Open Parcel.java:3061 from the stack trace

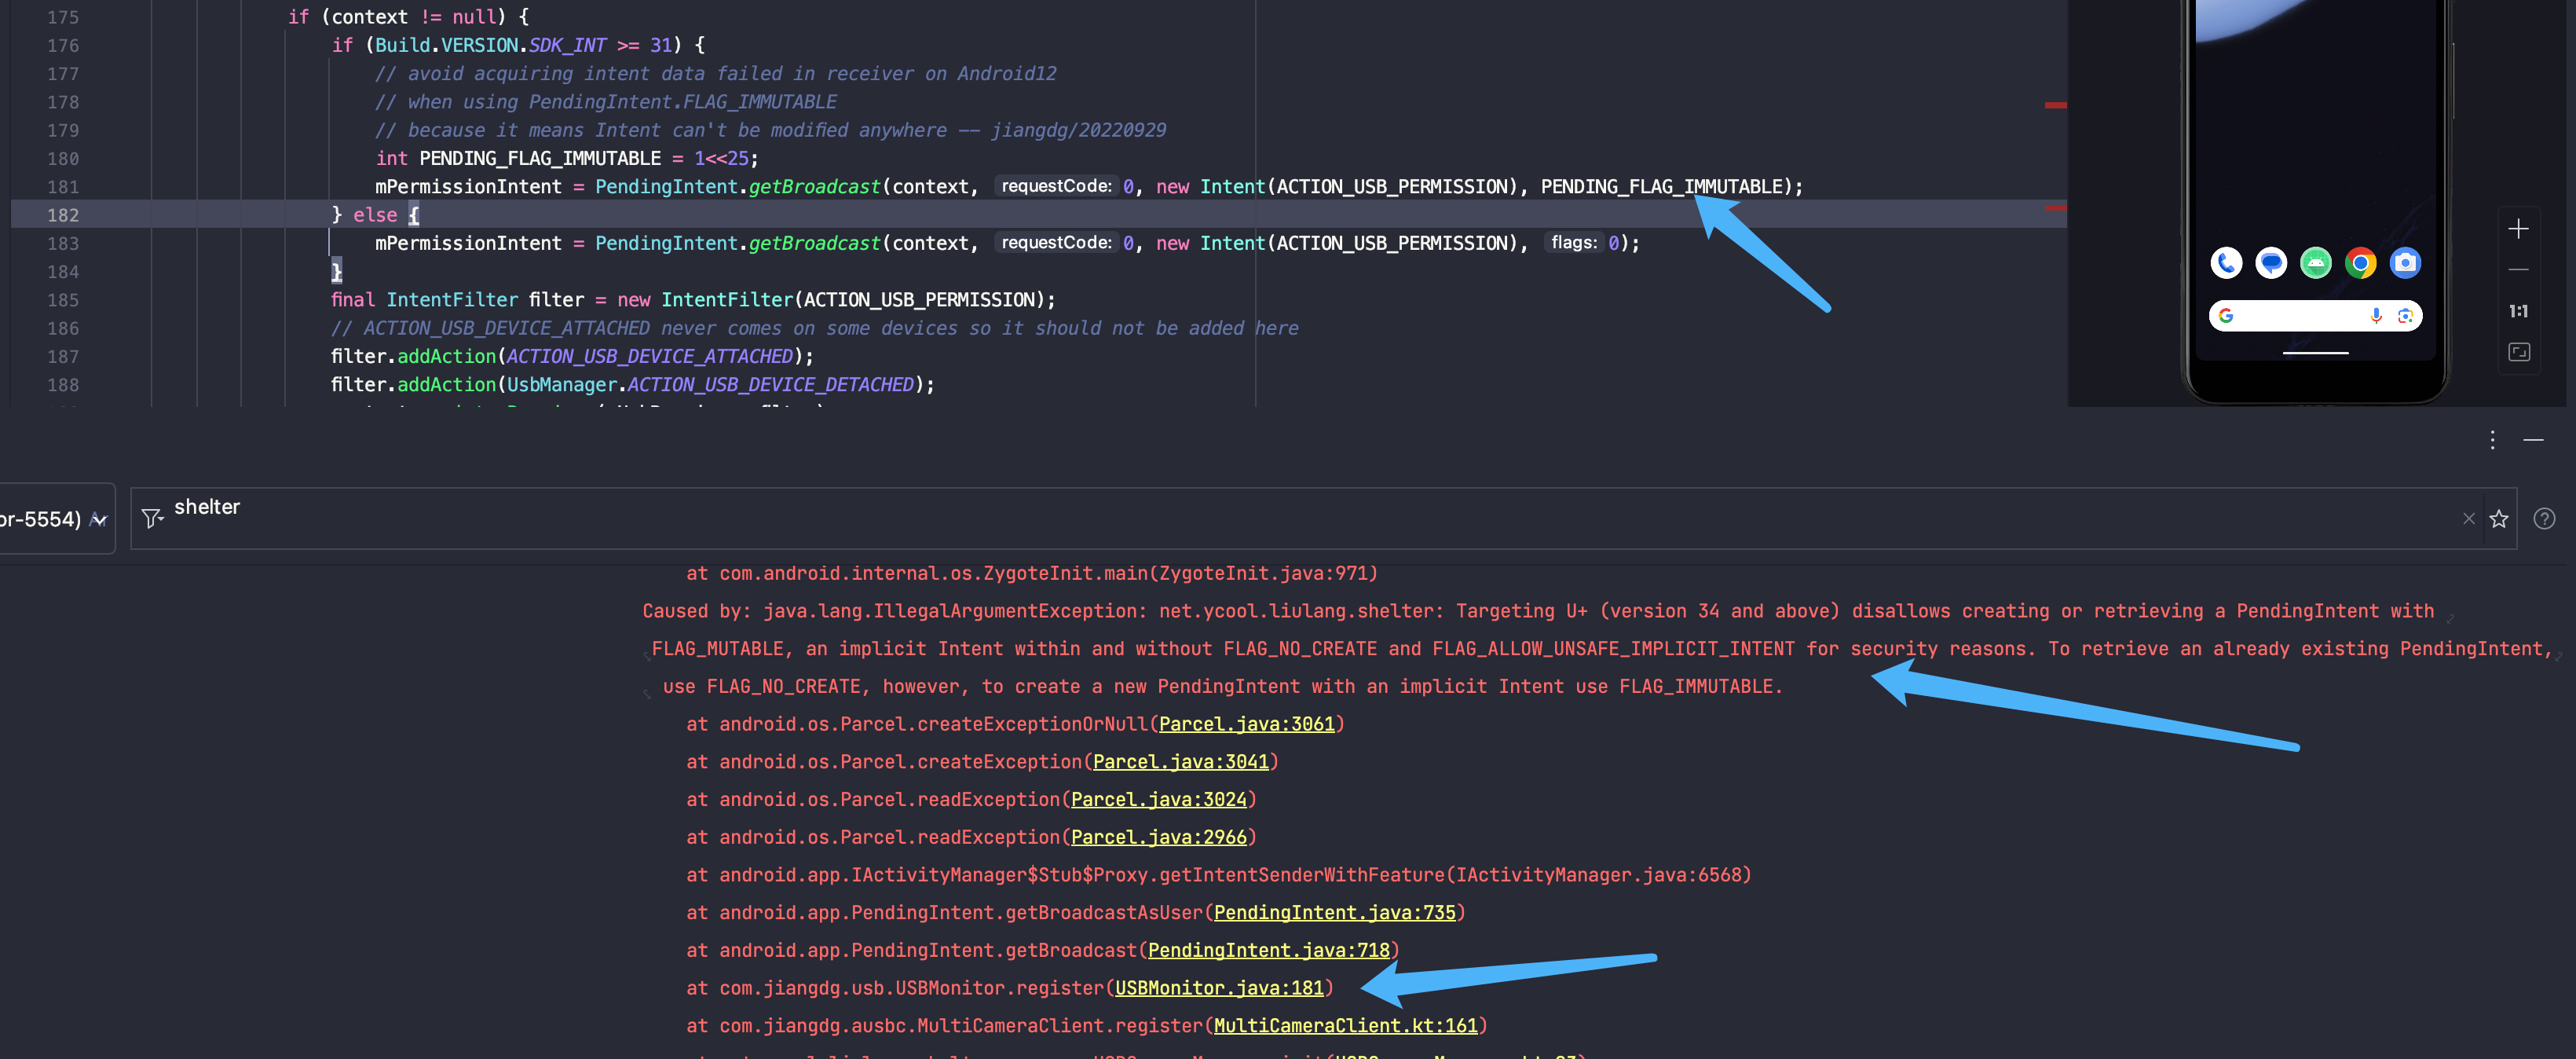click(1247, 723)
